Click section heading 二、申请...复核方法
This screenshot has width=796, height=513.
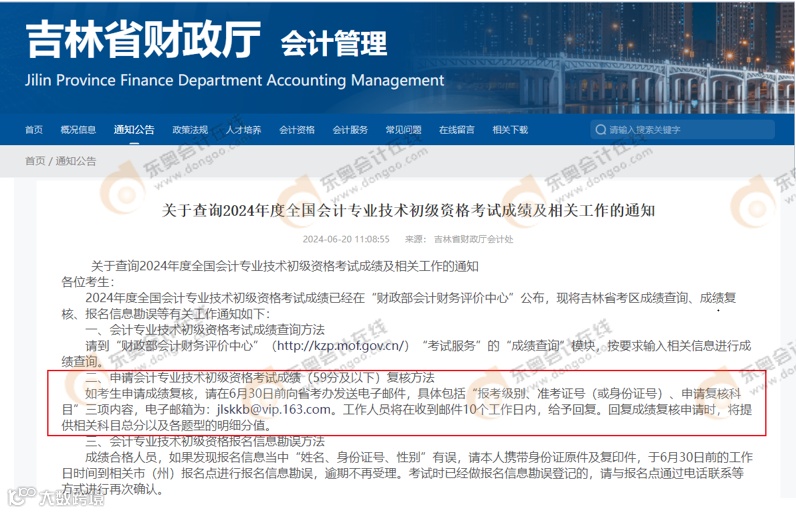tap(260, 378)
